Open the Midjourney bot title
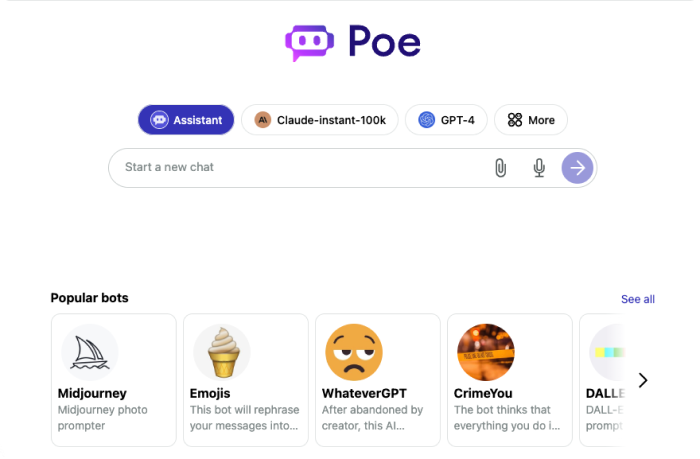This screenshot has width=700, height=459. click(x=92, y=393)
